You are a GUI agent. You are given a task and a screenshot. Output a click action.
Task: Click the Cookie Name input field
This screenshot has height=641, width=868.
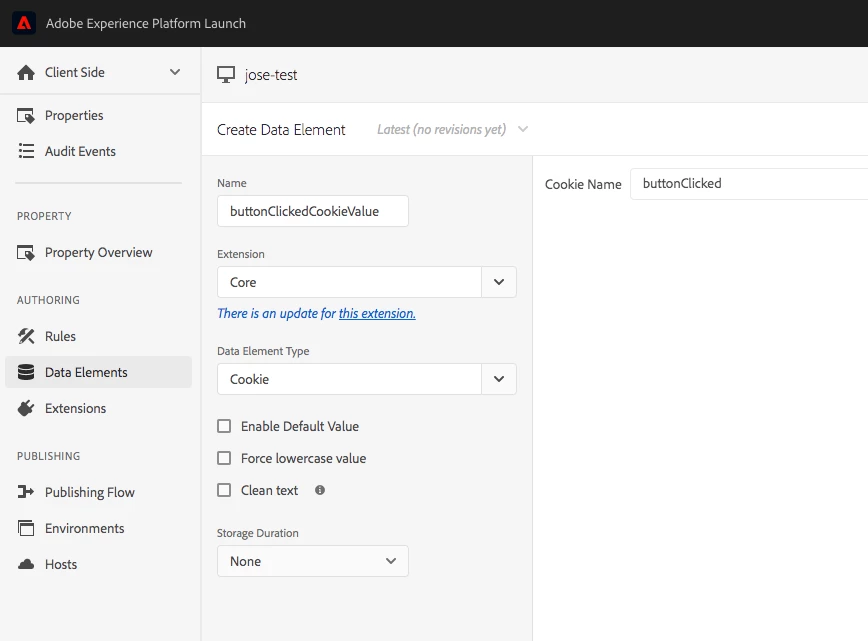748,184
